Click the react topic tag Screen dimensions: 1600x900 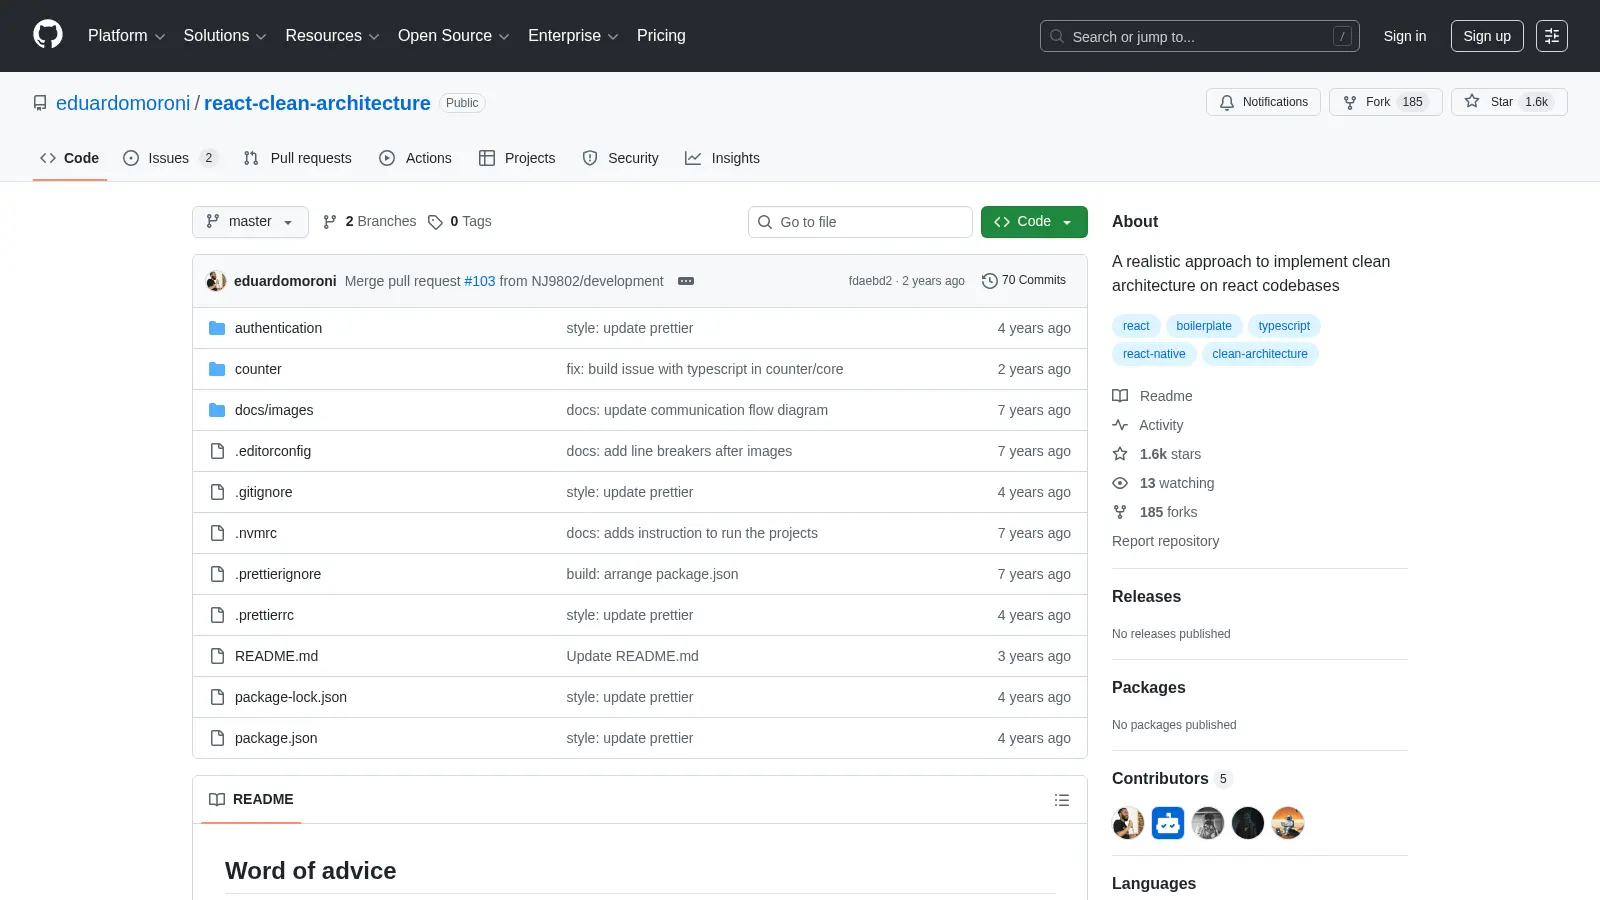pos(1136,326)
